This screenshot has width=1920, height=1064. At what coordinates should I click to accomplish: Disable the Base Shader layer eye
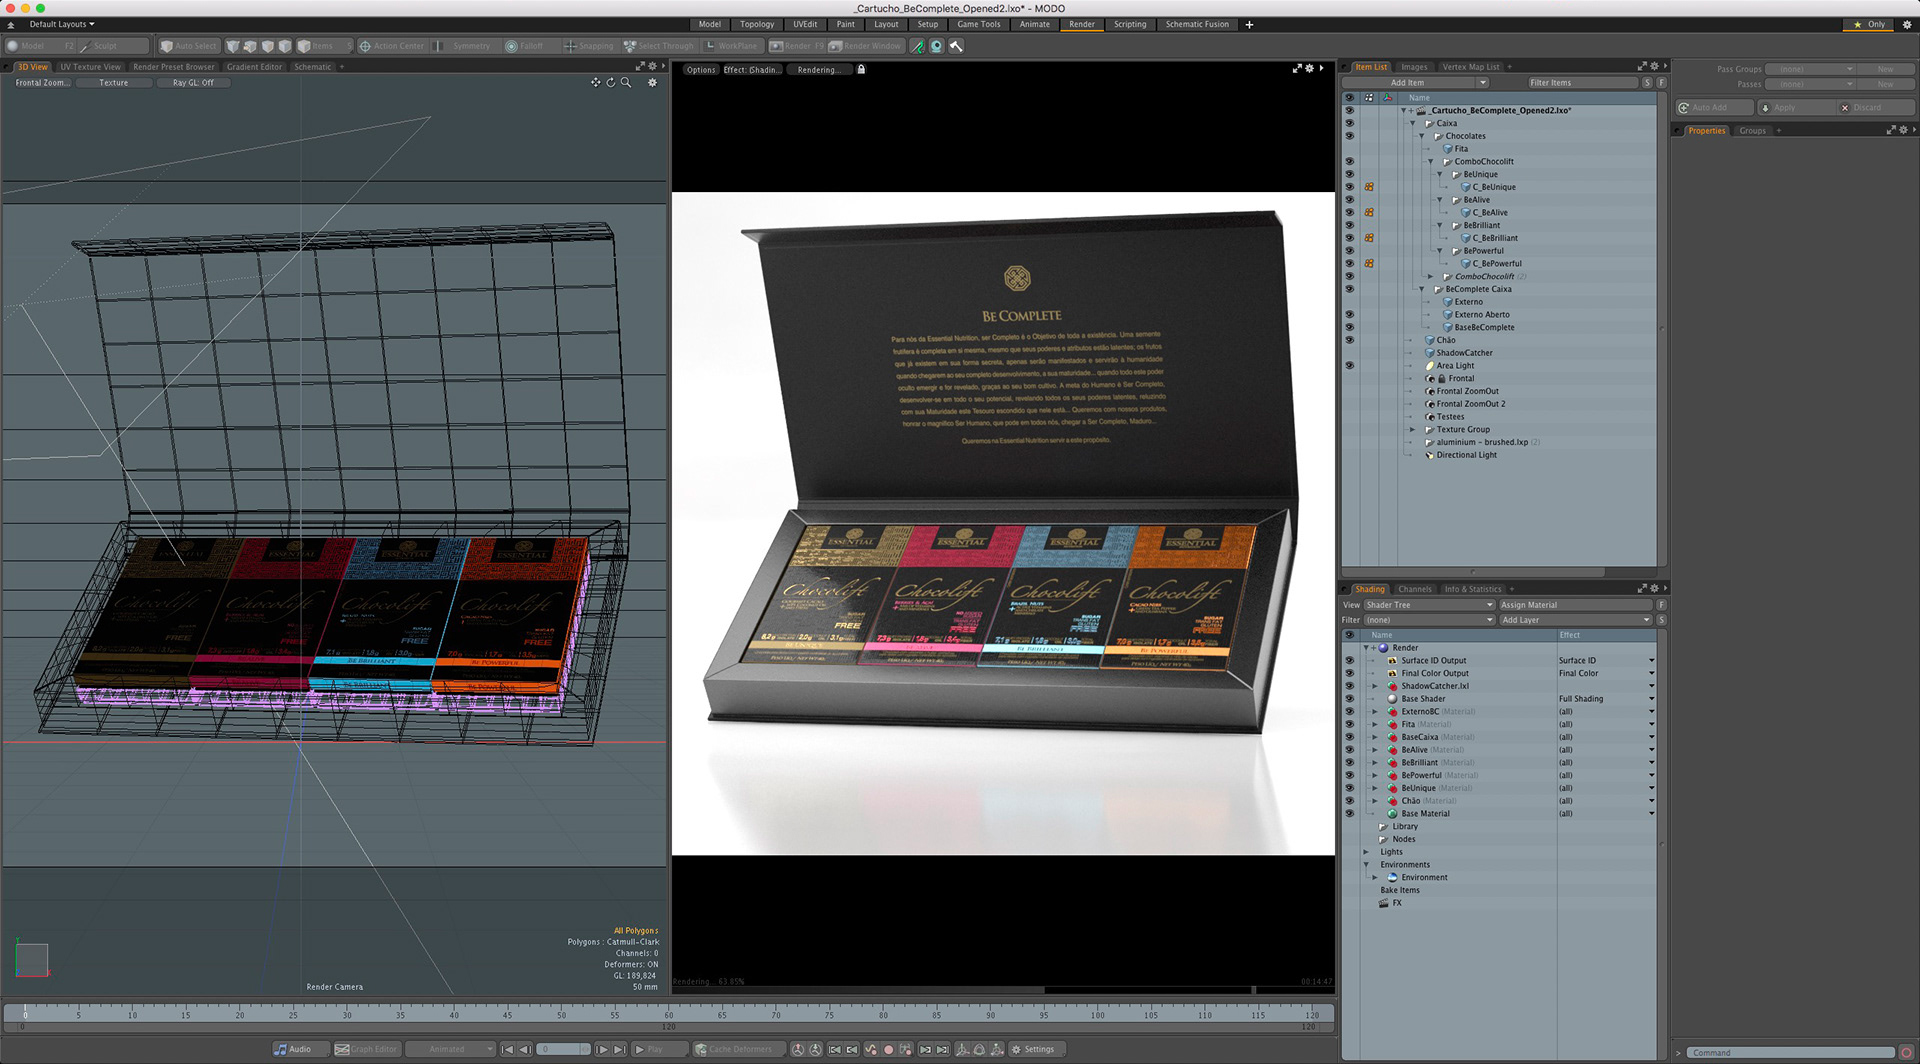(1349, 699)
